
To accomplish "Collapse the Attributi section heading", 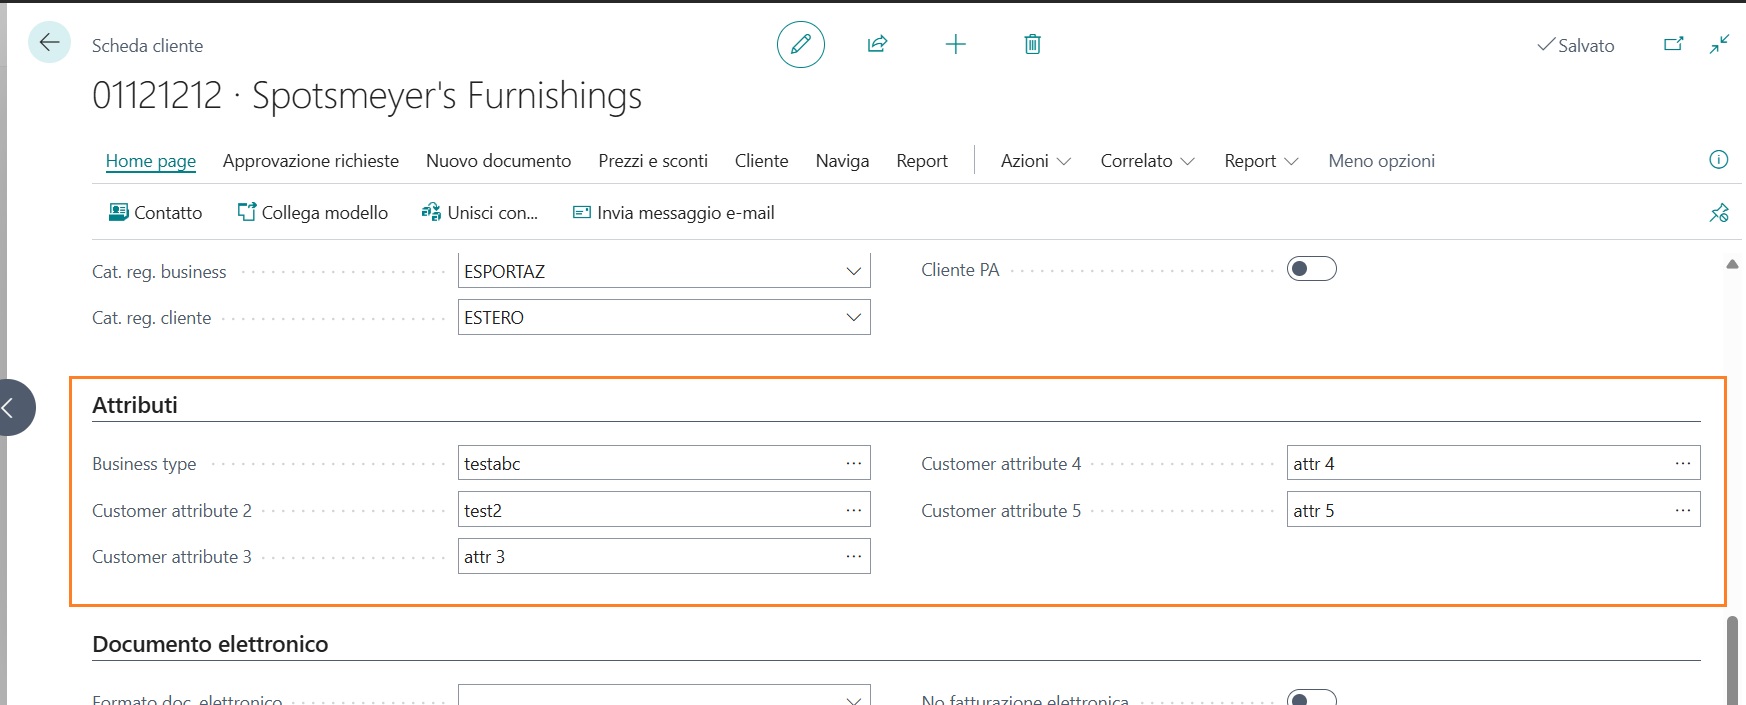I will click(135, 405).
